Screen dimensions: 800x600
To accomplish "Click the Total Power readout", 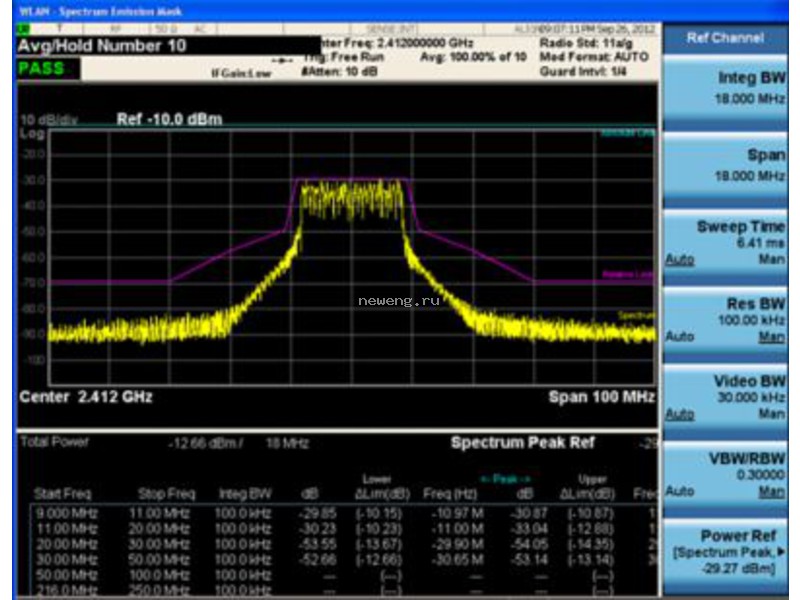I will (x=164, y=442).
